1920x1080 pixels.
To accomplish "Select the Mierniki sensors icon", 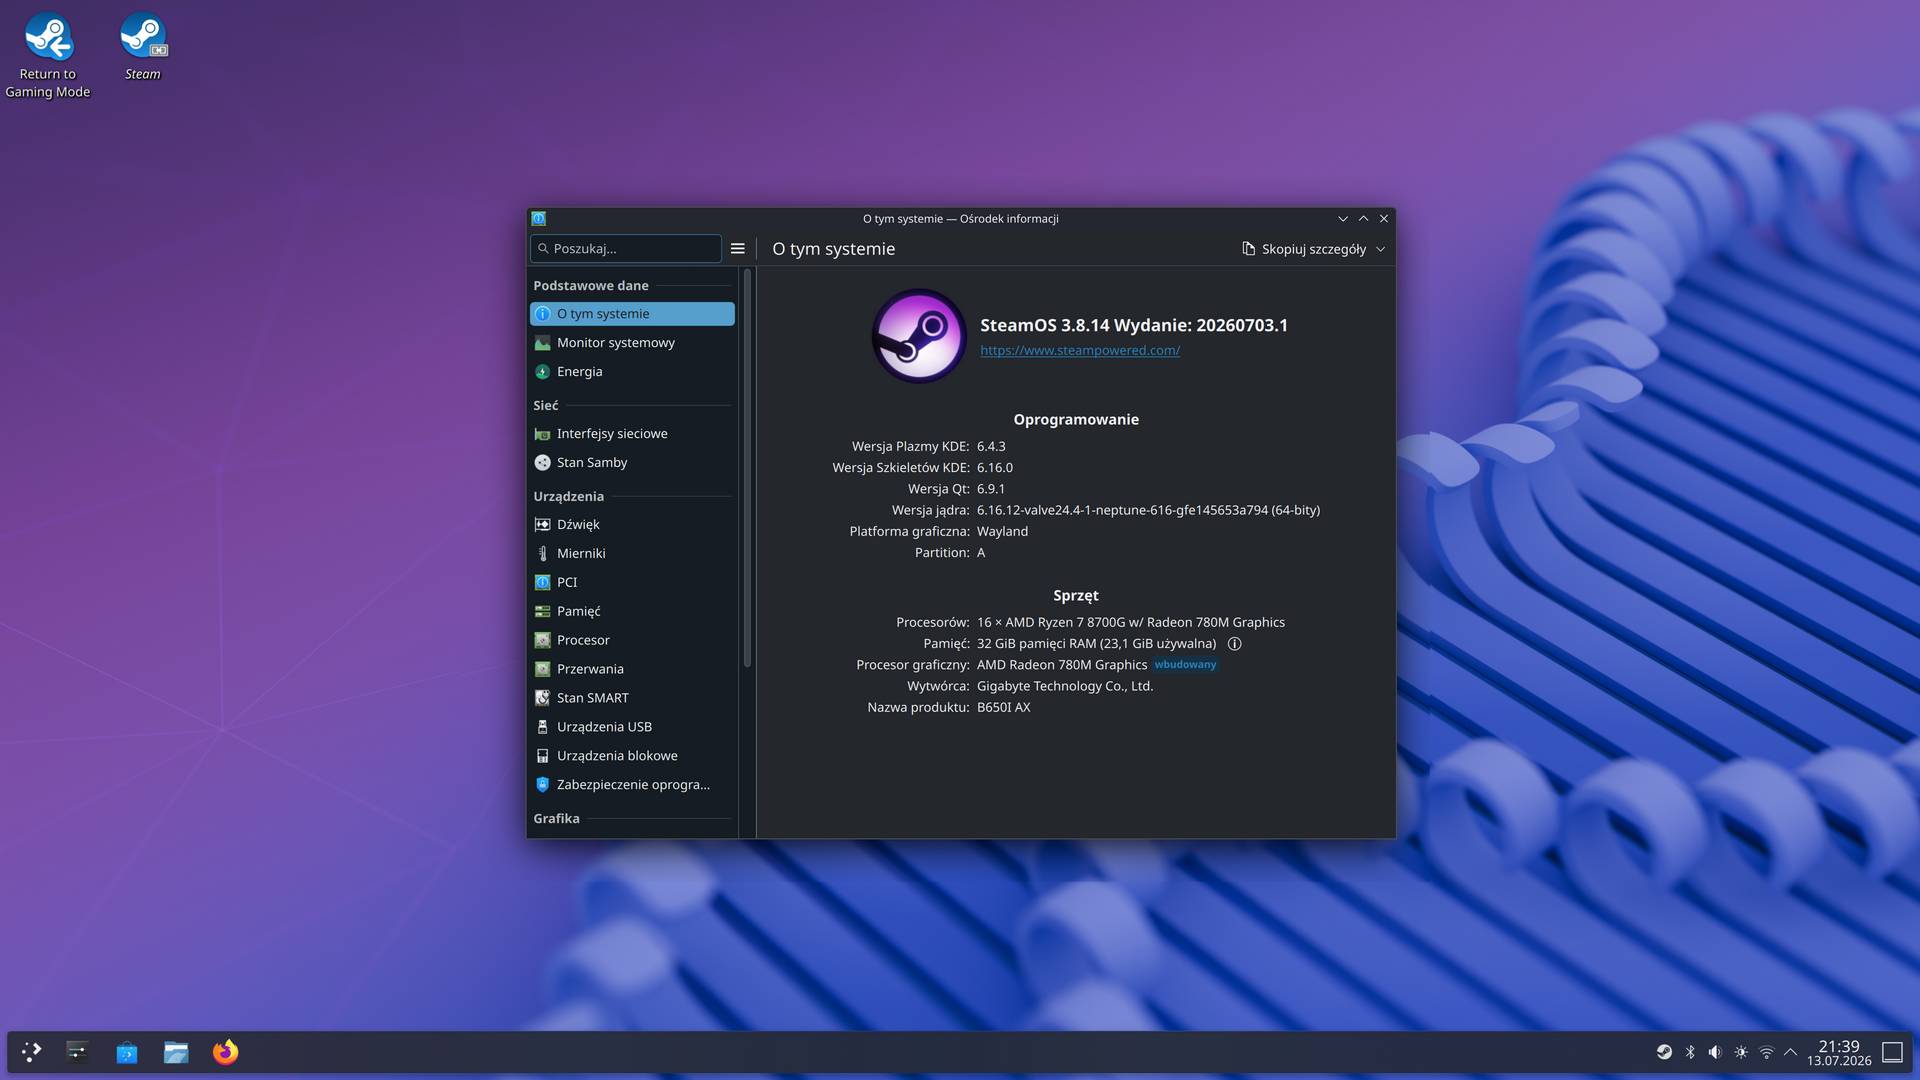I will tap(542, 554).
